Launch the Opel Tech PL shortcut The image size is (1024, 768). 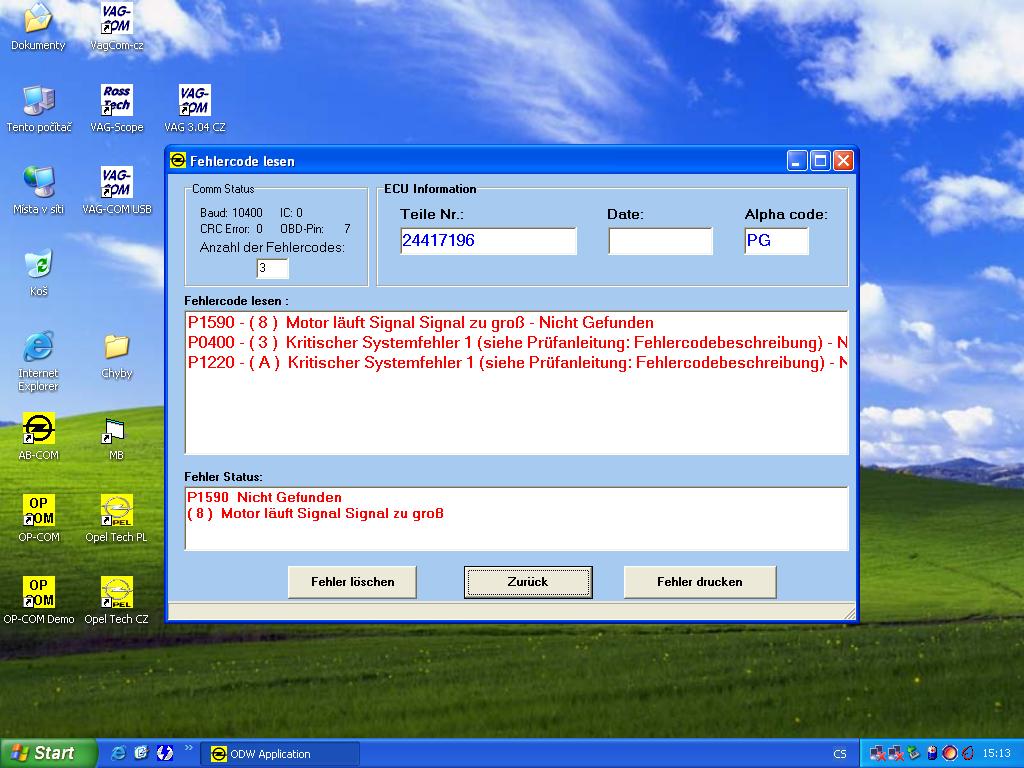pyautogui.click(x=116, y=511)
